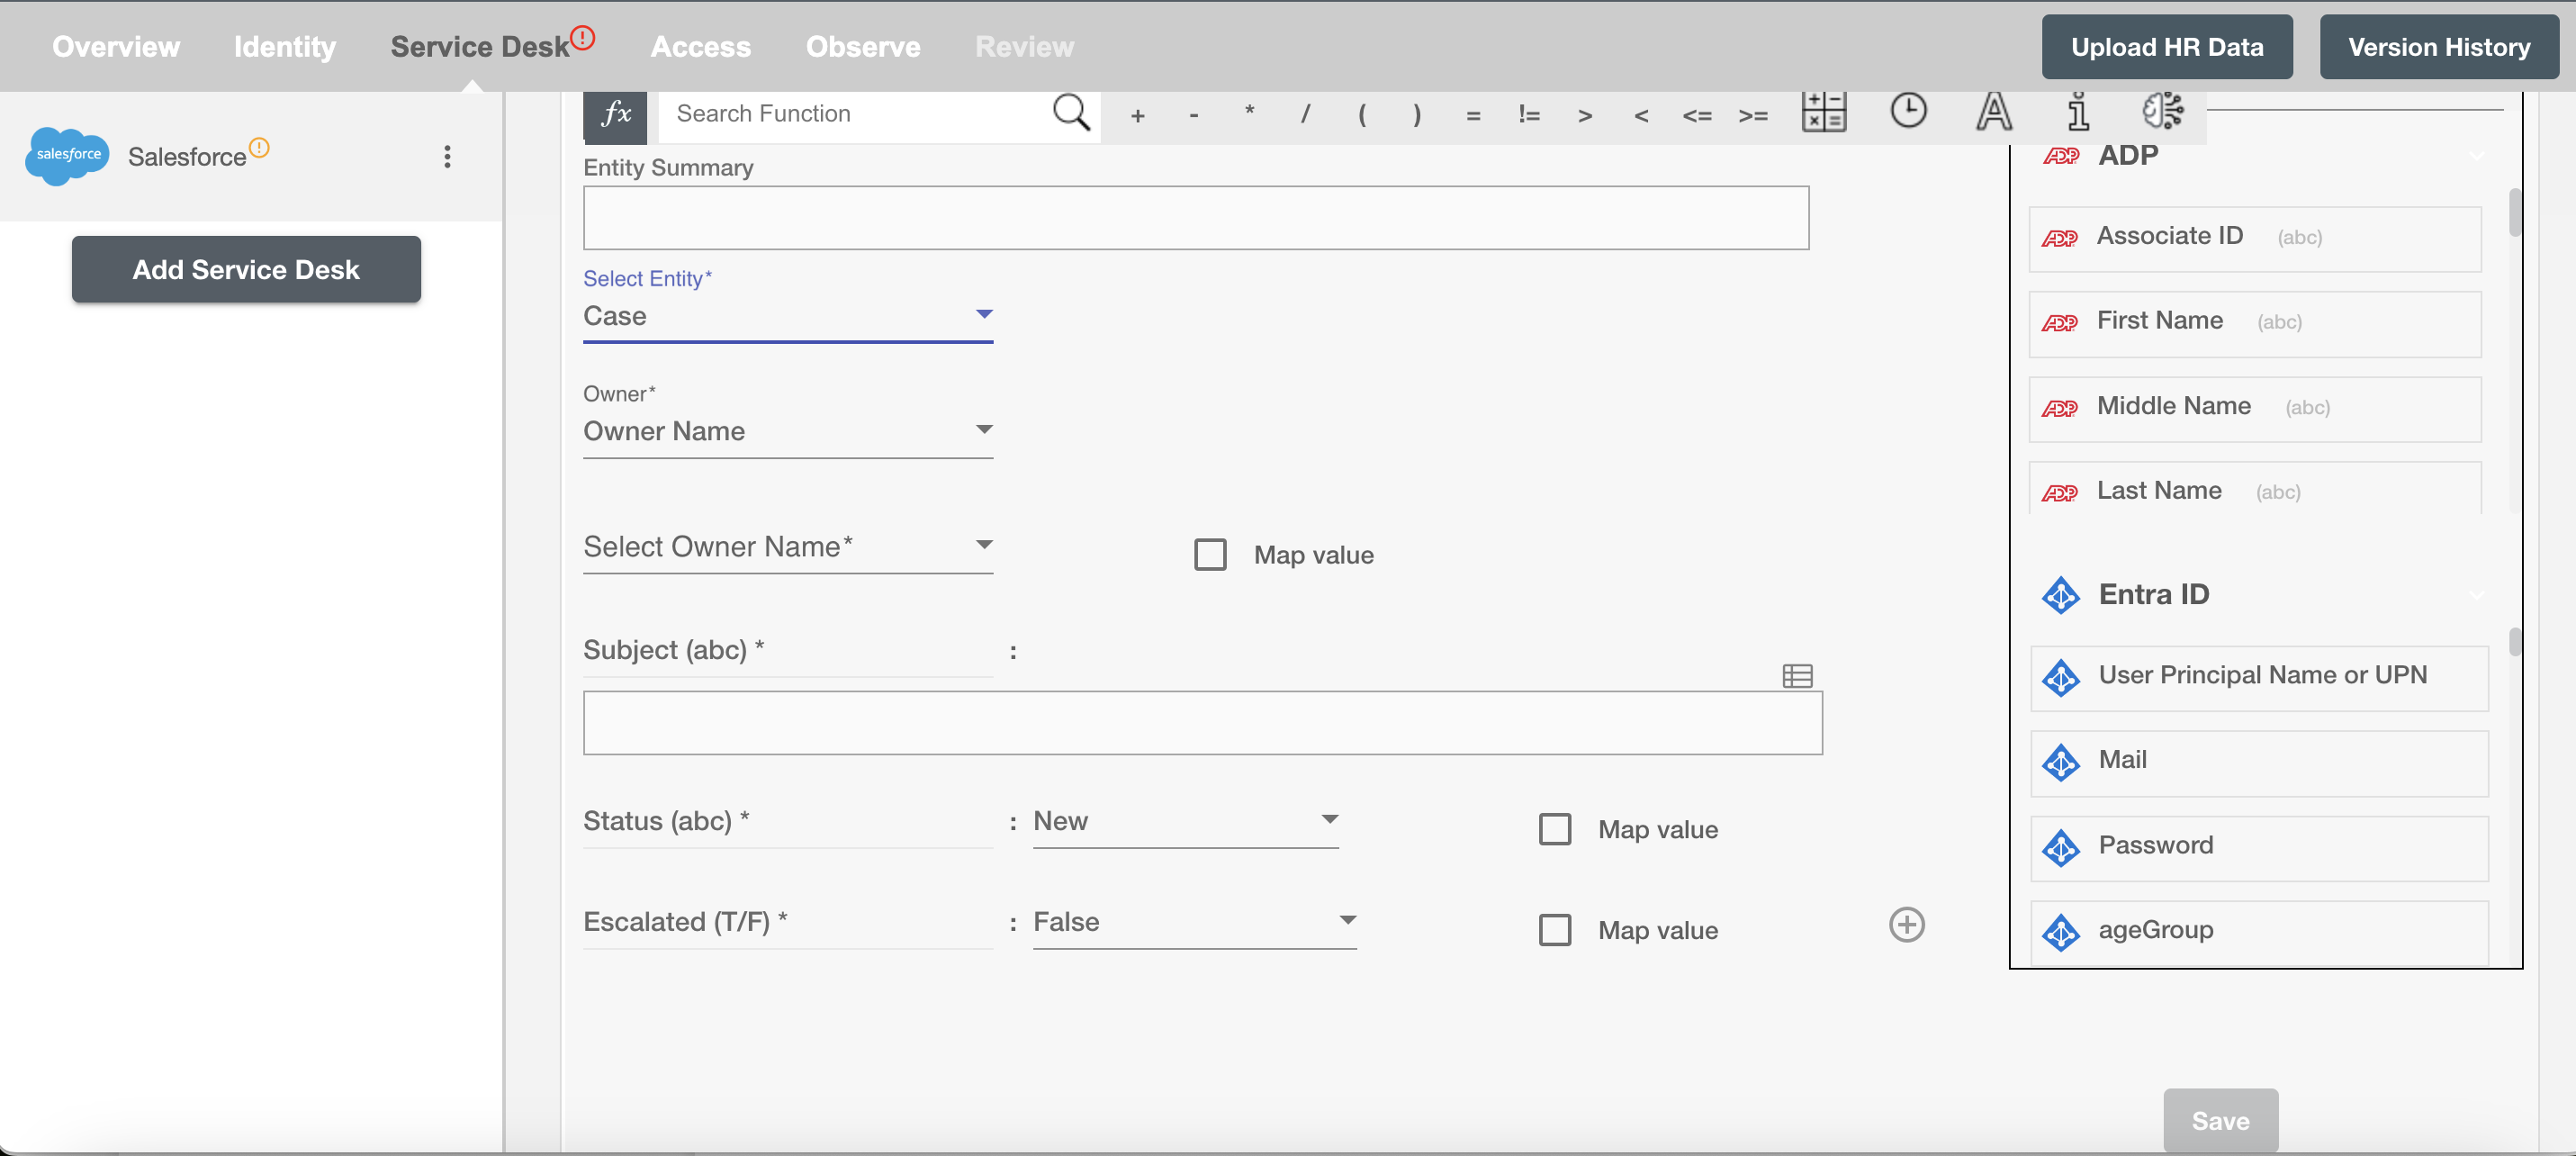Click Upload HR Data button
This screenshot has height=1156, width=2576.
click(x=2167, y=47)
